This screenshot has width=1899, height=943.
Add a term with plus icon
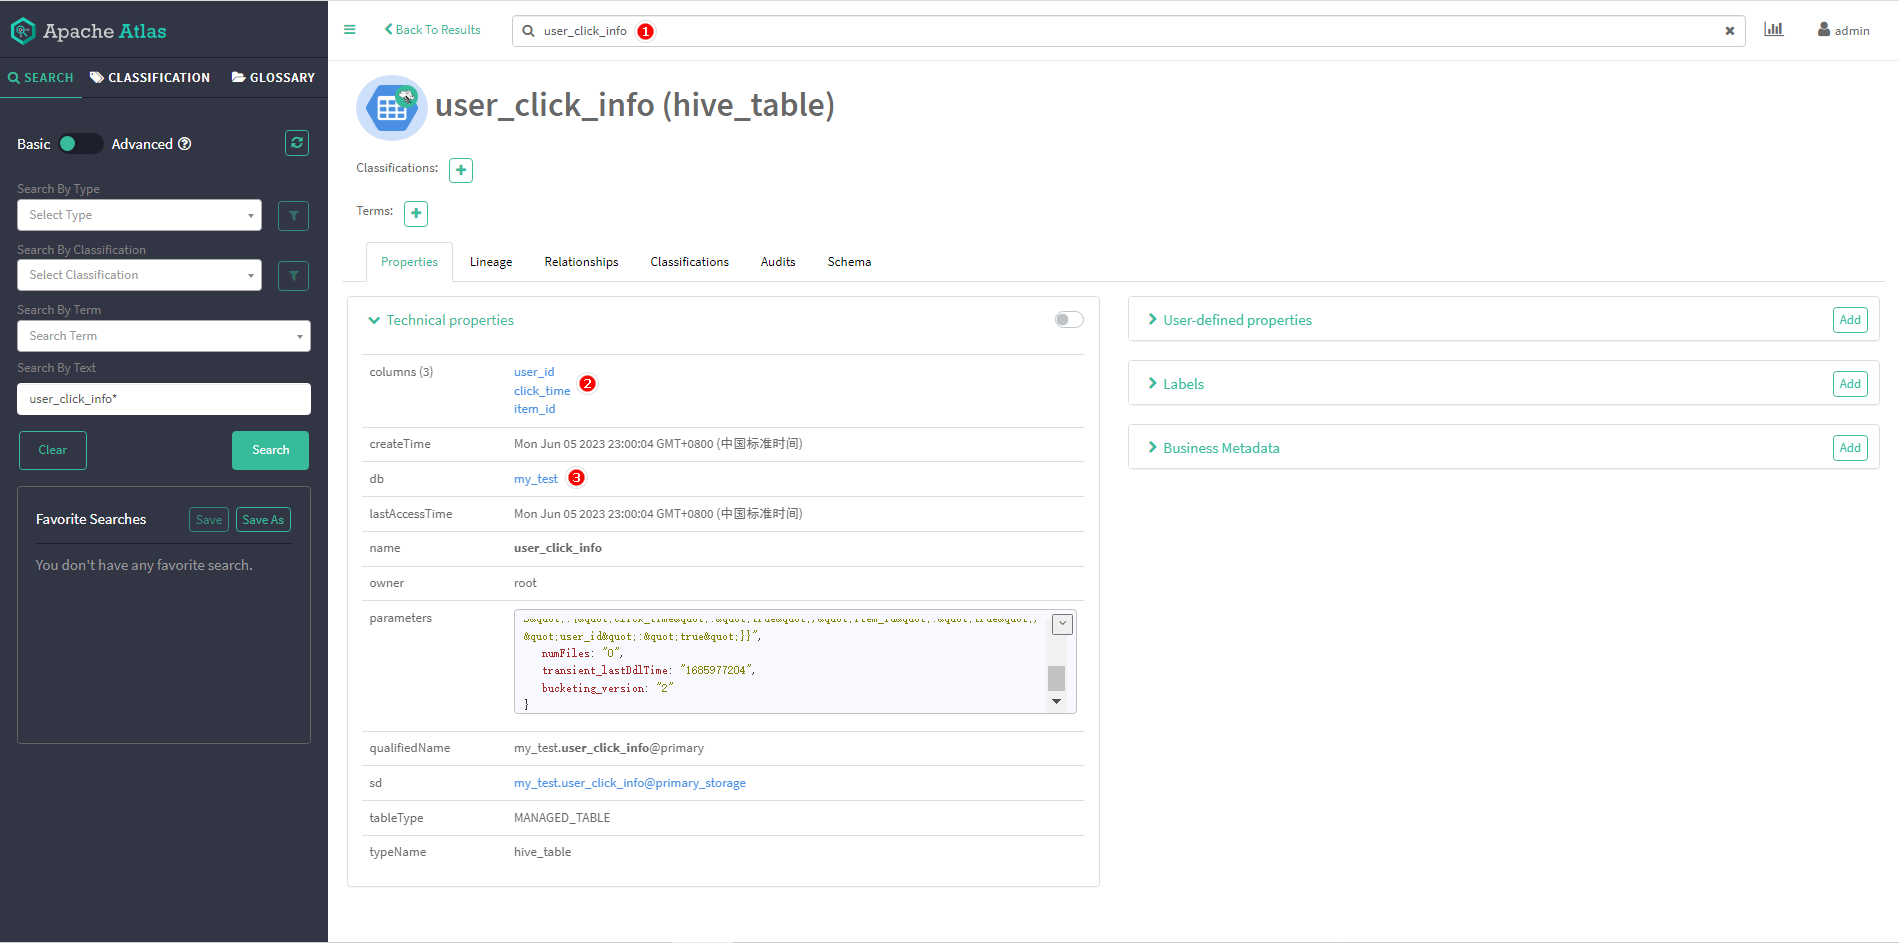tap(416, 213)
